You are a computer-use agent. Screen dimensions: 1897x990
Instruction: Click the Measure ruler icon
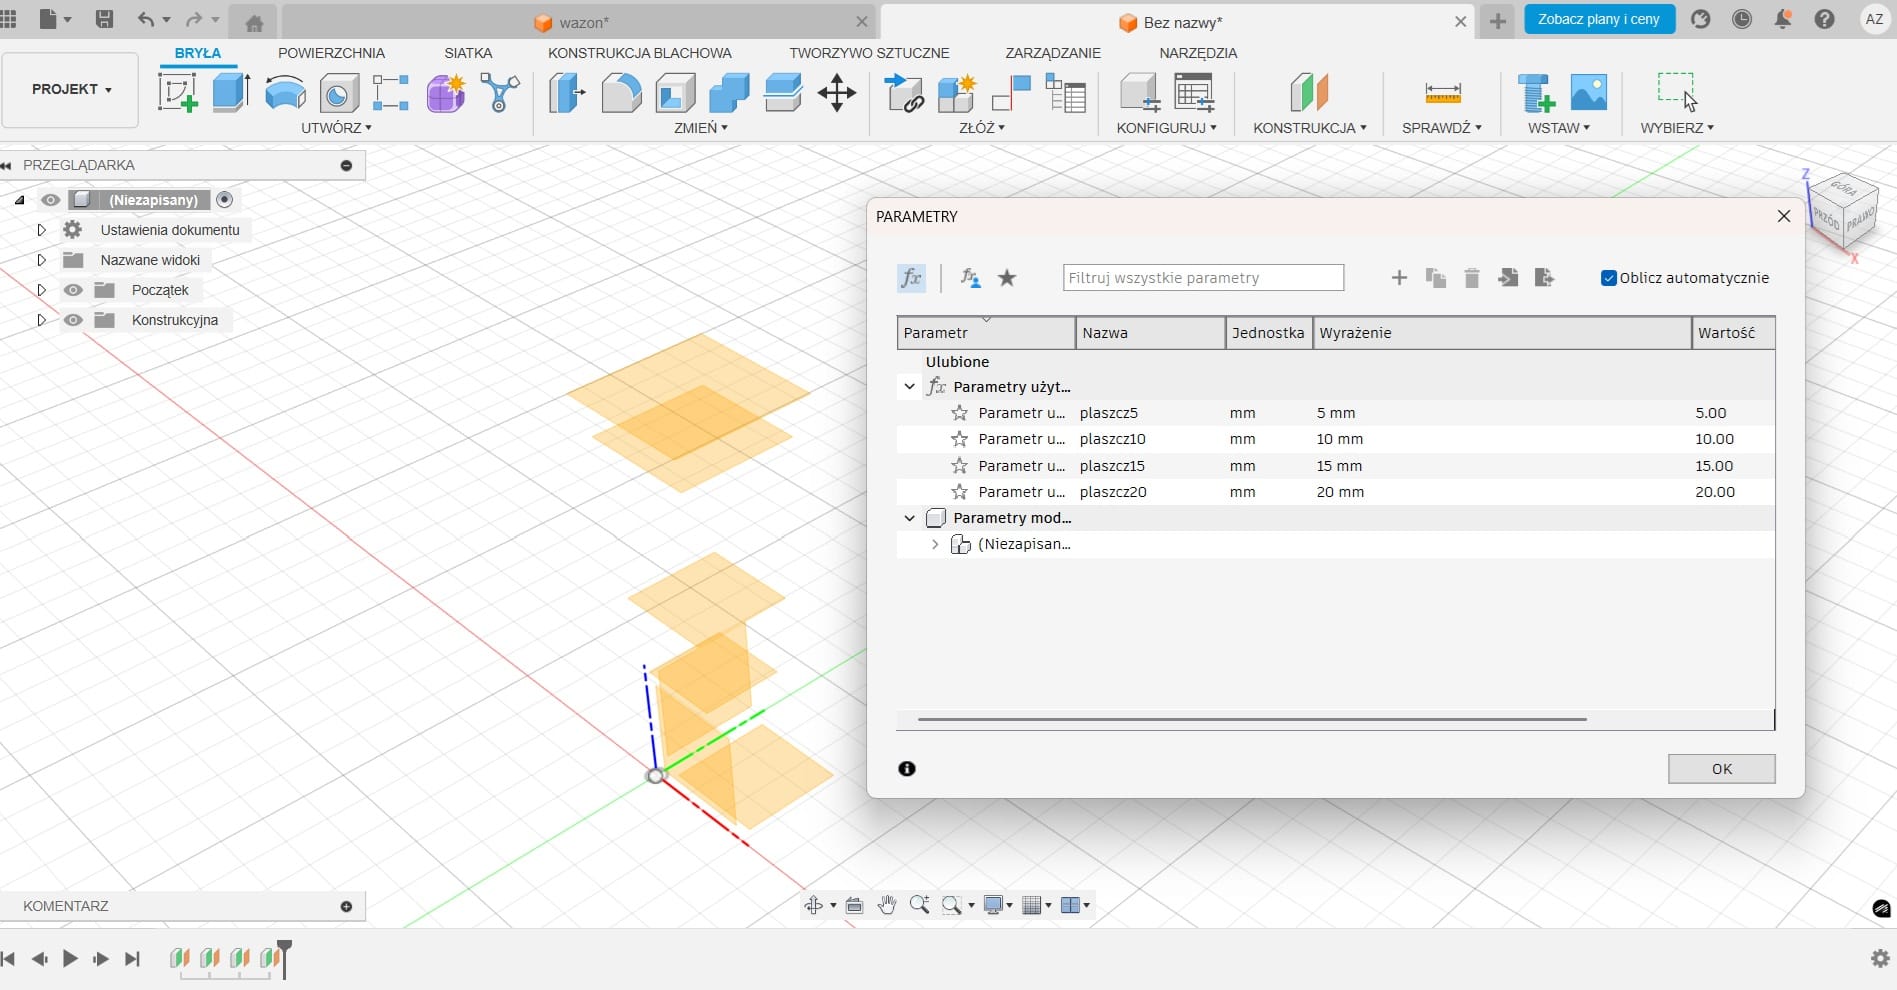1442,93
